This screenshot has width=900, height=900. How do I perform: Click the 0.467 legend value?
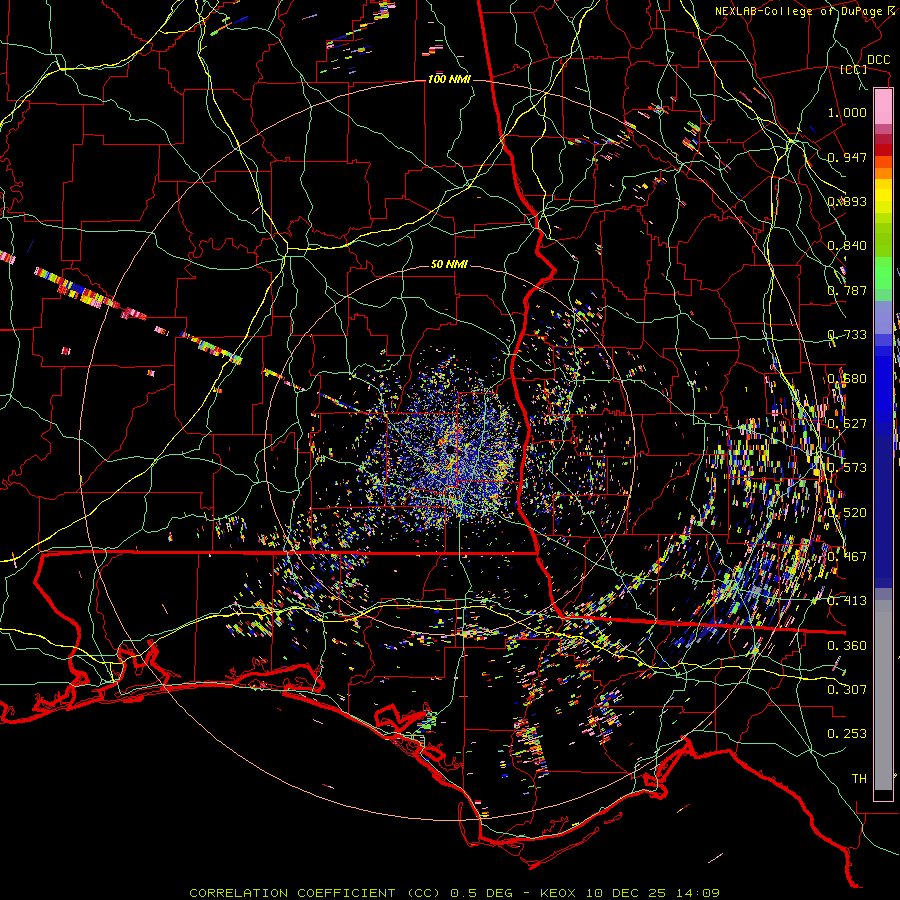point(847,557)
